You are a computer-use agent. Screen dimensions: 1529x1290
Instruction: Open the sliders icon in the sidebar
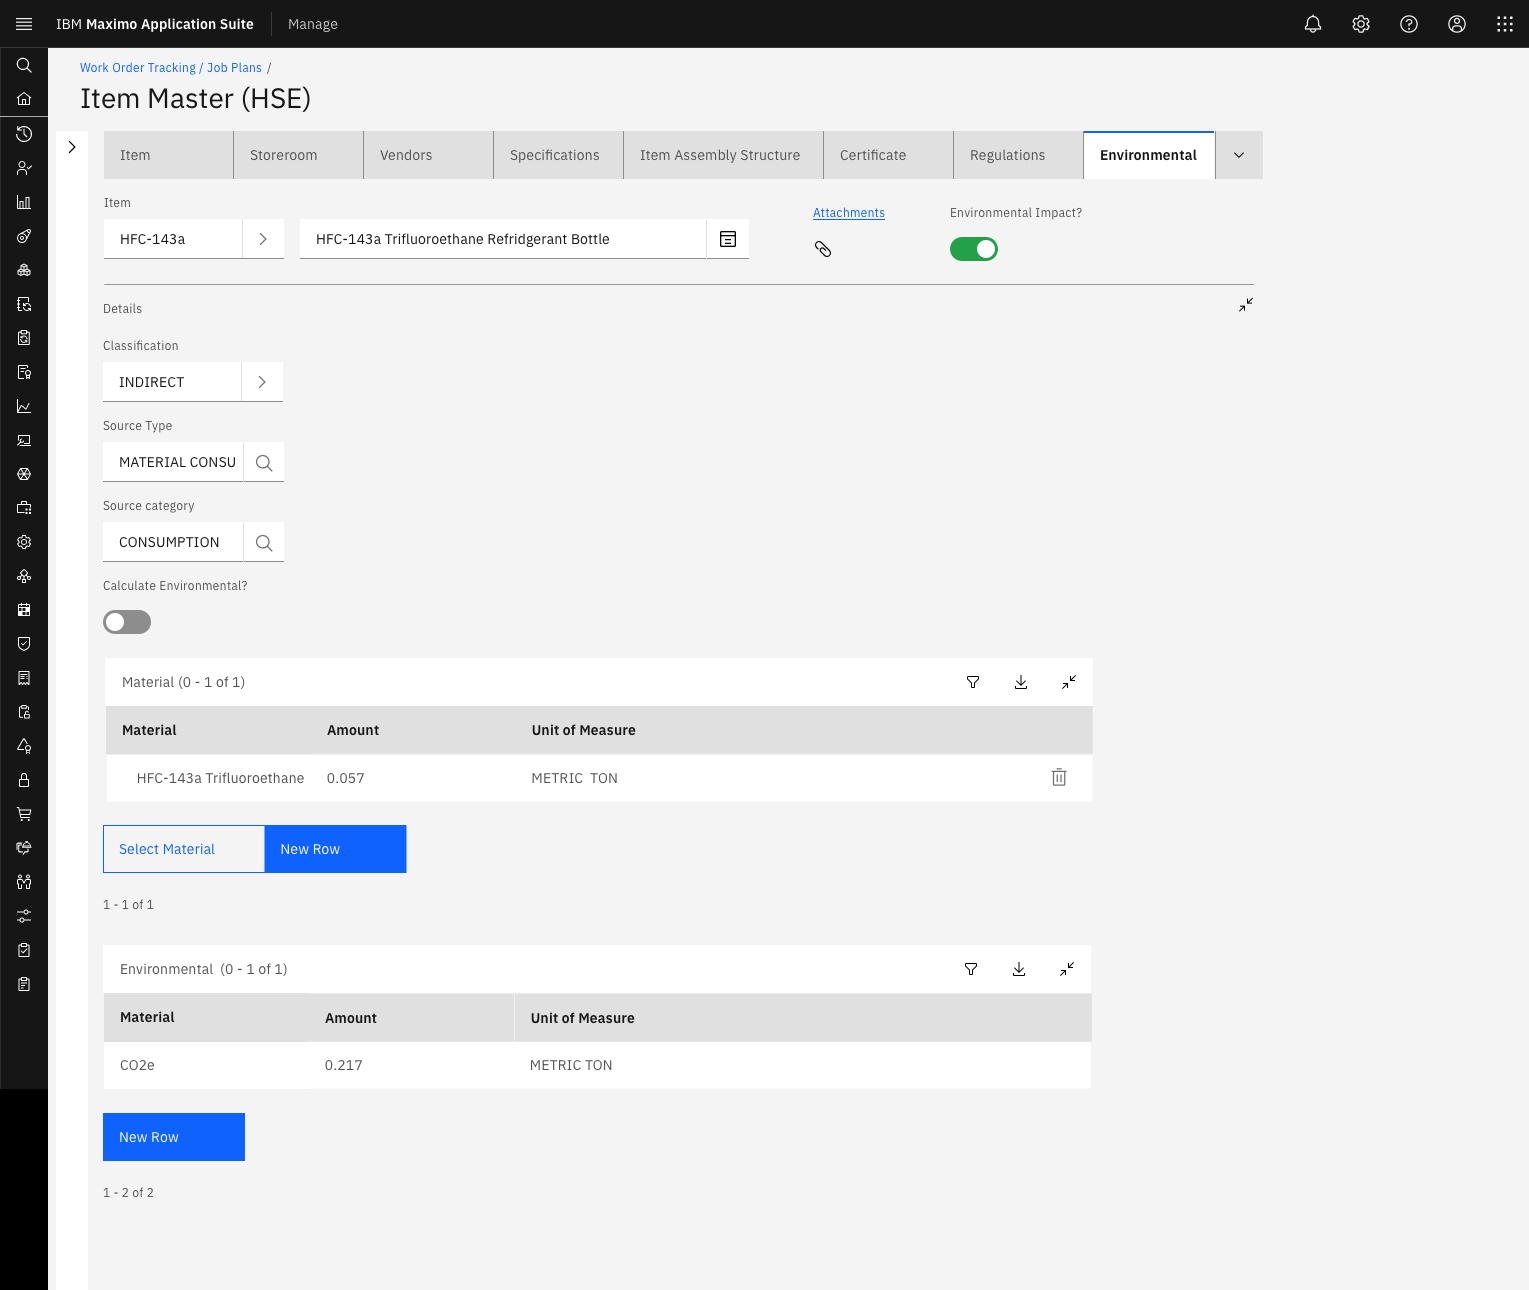24,916
